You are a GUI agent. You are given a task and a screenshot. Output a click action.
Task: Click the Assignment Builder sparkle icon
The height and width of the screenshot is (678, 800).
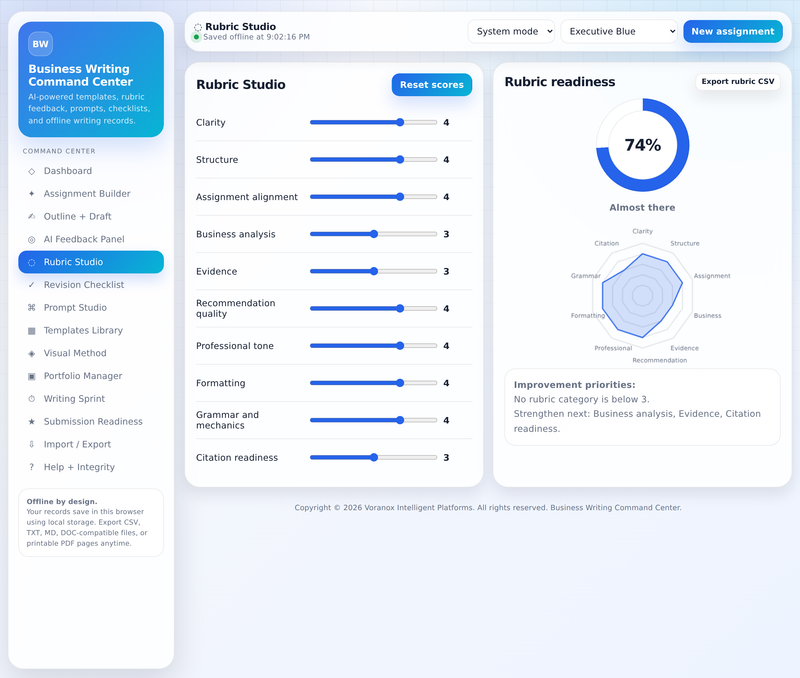click(32, 194)
